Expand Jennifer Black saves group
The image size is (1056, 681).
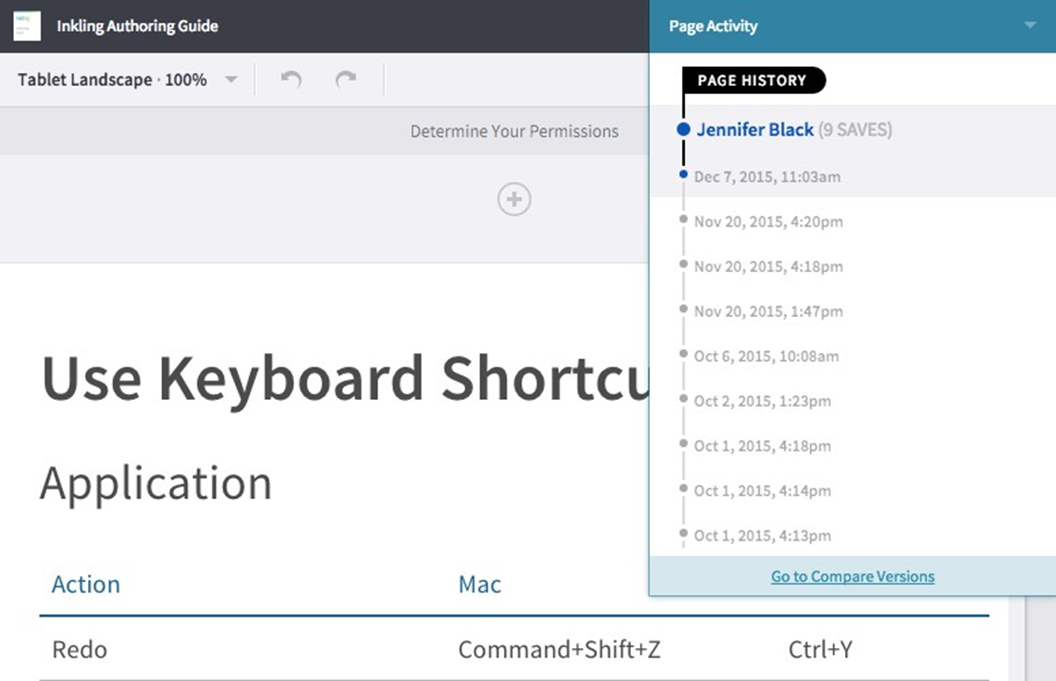coord(755,129)
